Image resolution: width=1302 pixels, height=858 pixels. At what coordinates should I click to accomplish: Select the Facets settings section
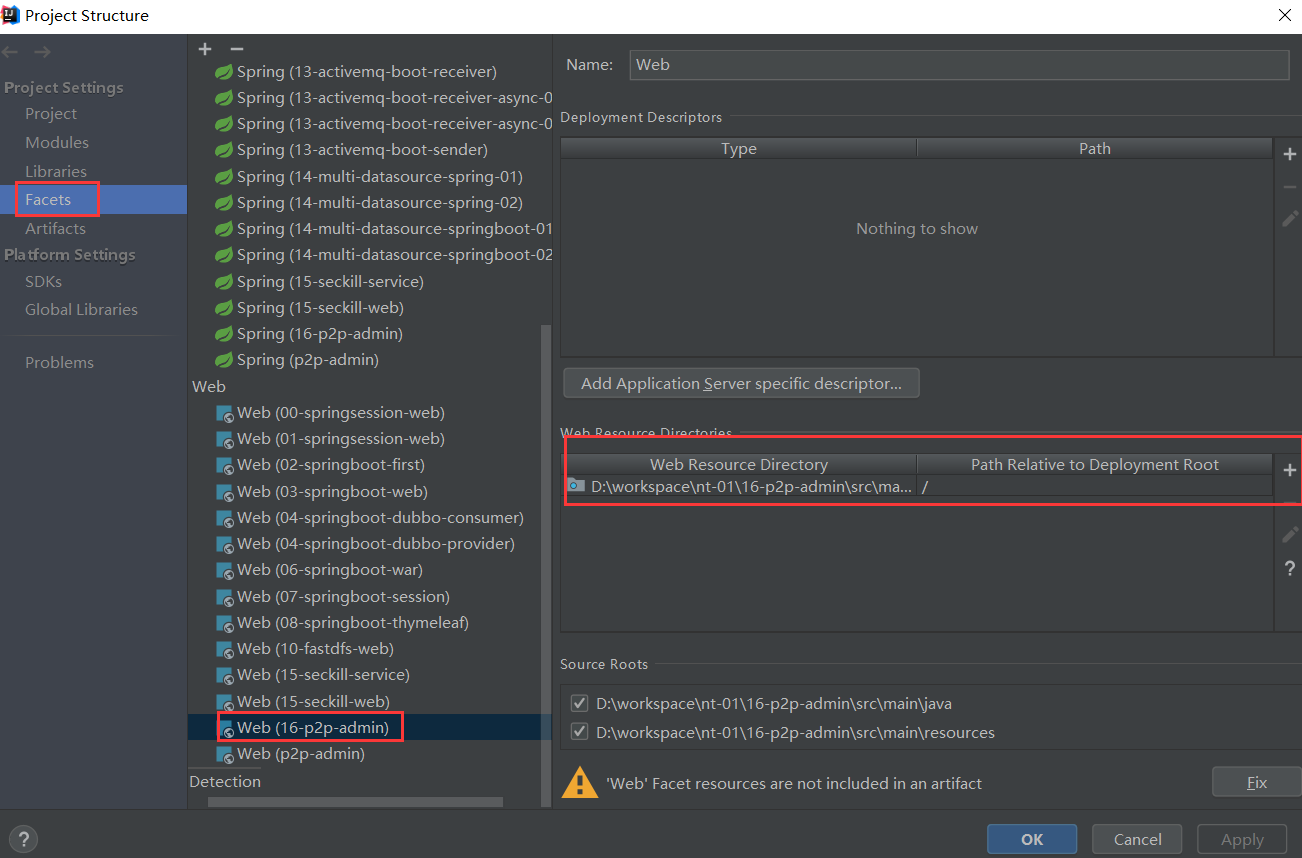(x=48, y=200)
